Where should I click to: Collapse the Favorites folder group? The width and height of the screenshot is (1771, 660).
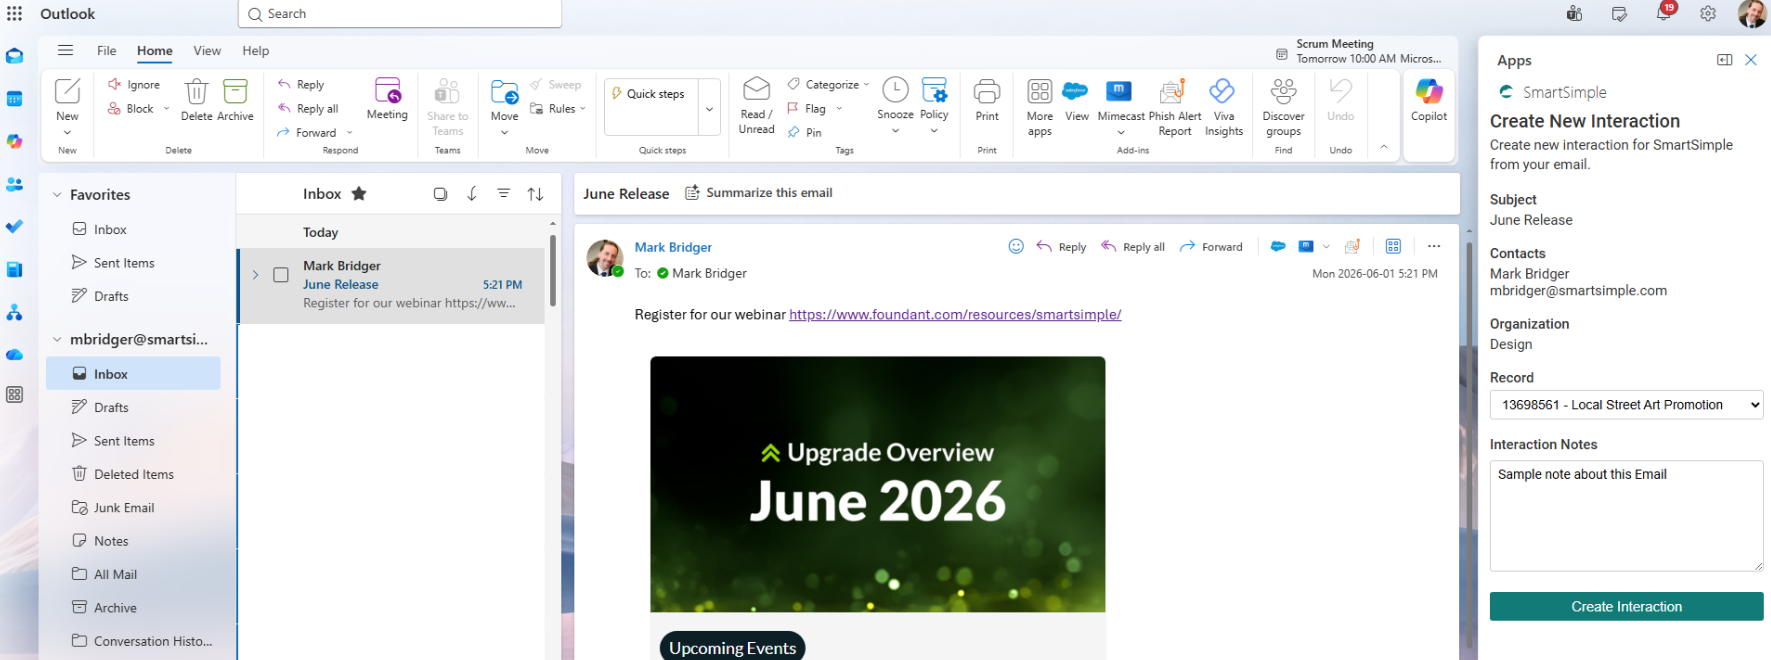click(x=57, y=195)
